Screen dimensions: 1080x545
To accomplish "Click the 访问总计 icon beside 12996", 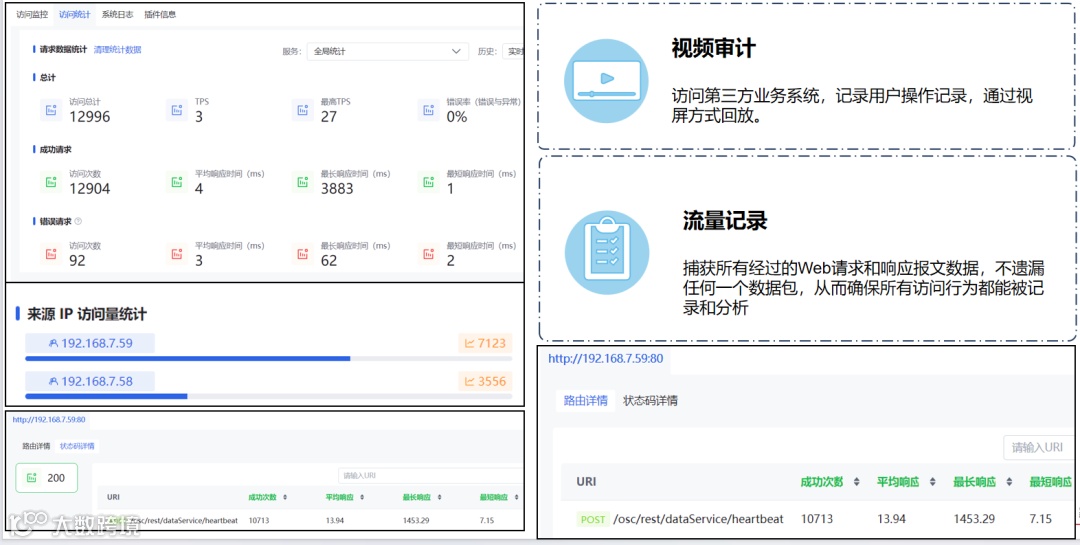I will (x=50, y=110).
